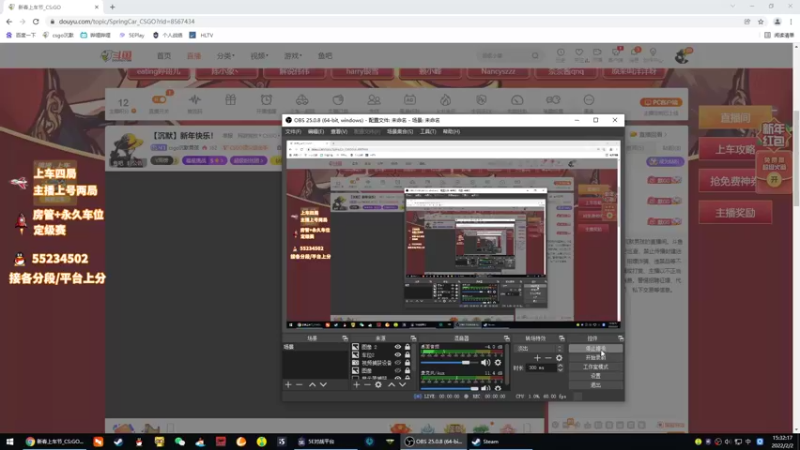Toggle lock on the video capture device source
The height and width of the screenshot is (450, 800).
coord(407,363)
